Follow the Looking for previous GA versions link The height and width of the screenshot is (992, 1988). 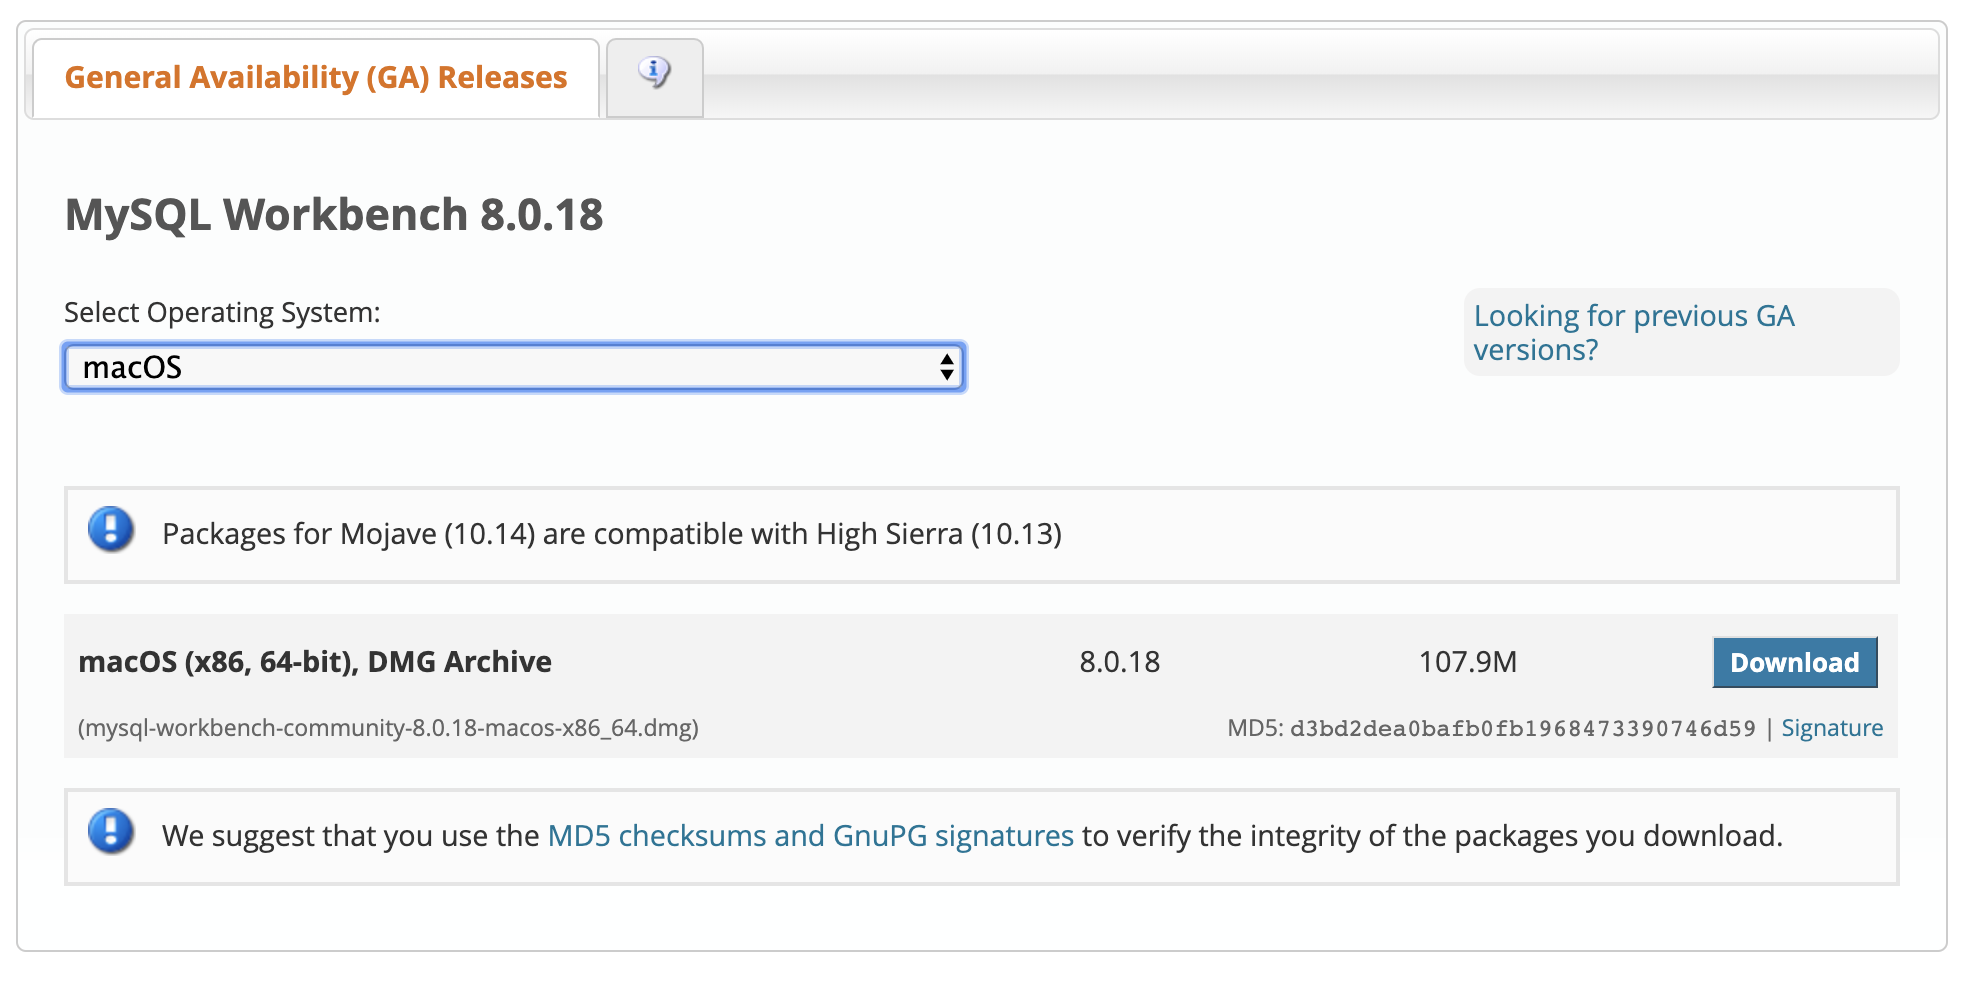pos(1634,333)
